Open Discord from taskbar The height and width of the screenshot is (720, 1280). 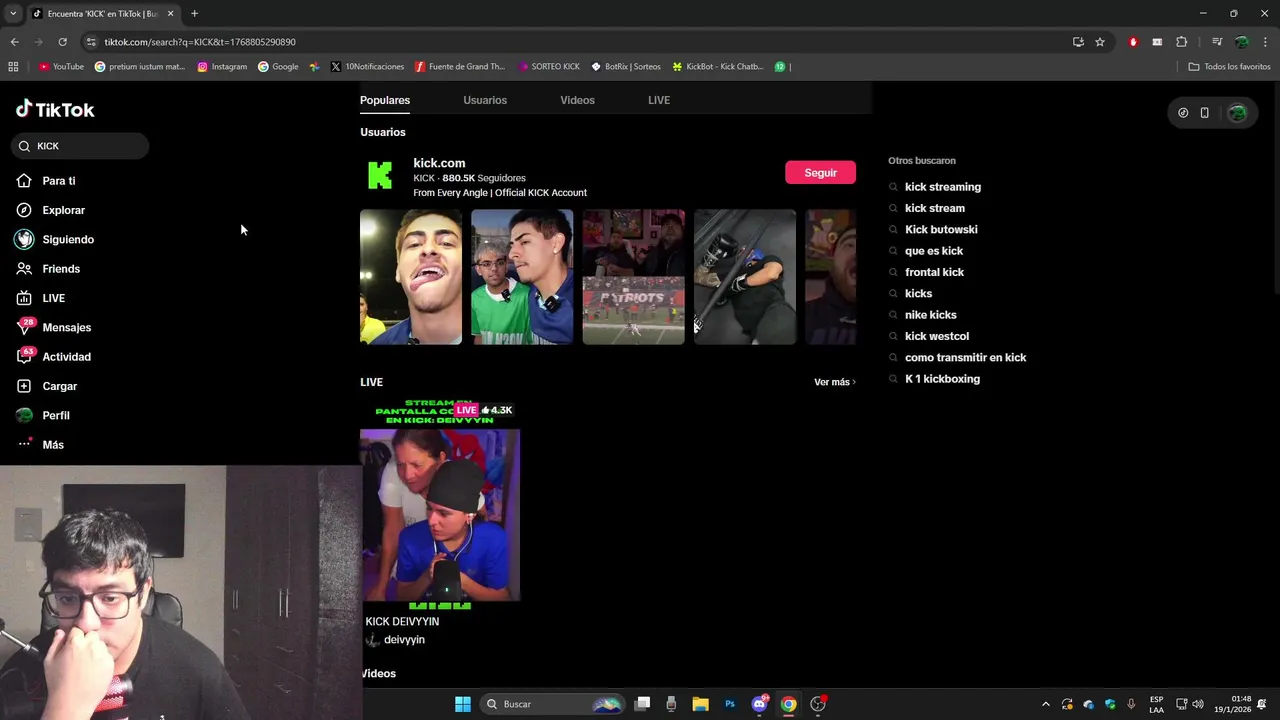tap(760, 704)
